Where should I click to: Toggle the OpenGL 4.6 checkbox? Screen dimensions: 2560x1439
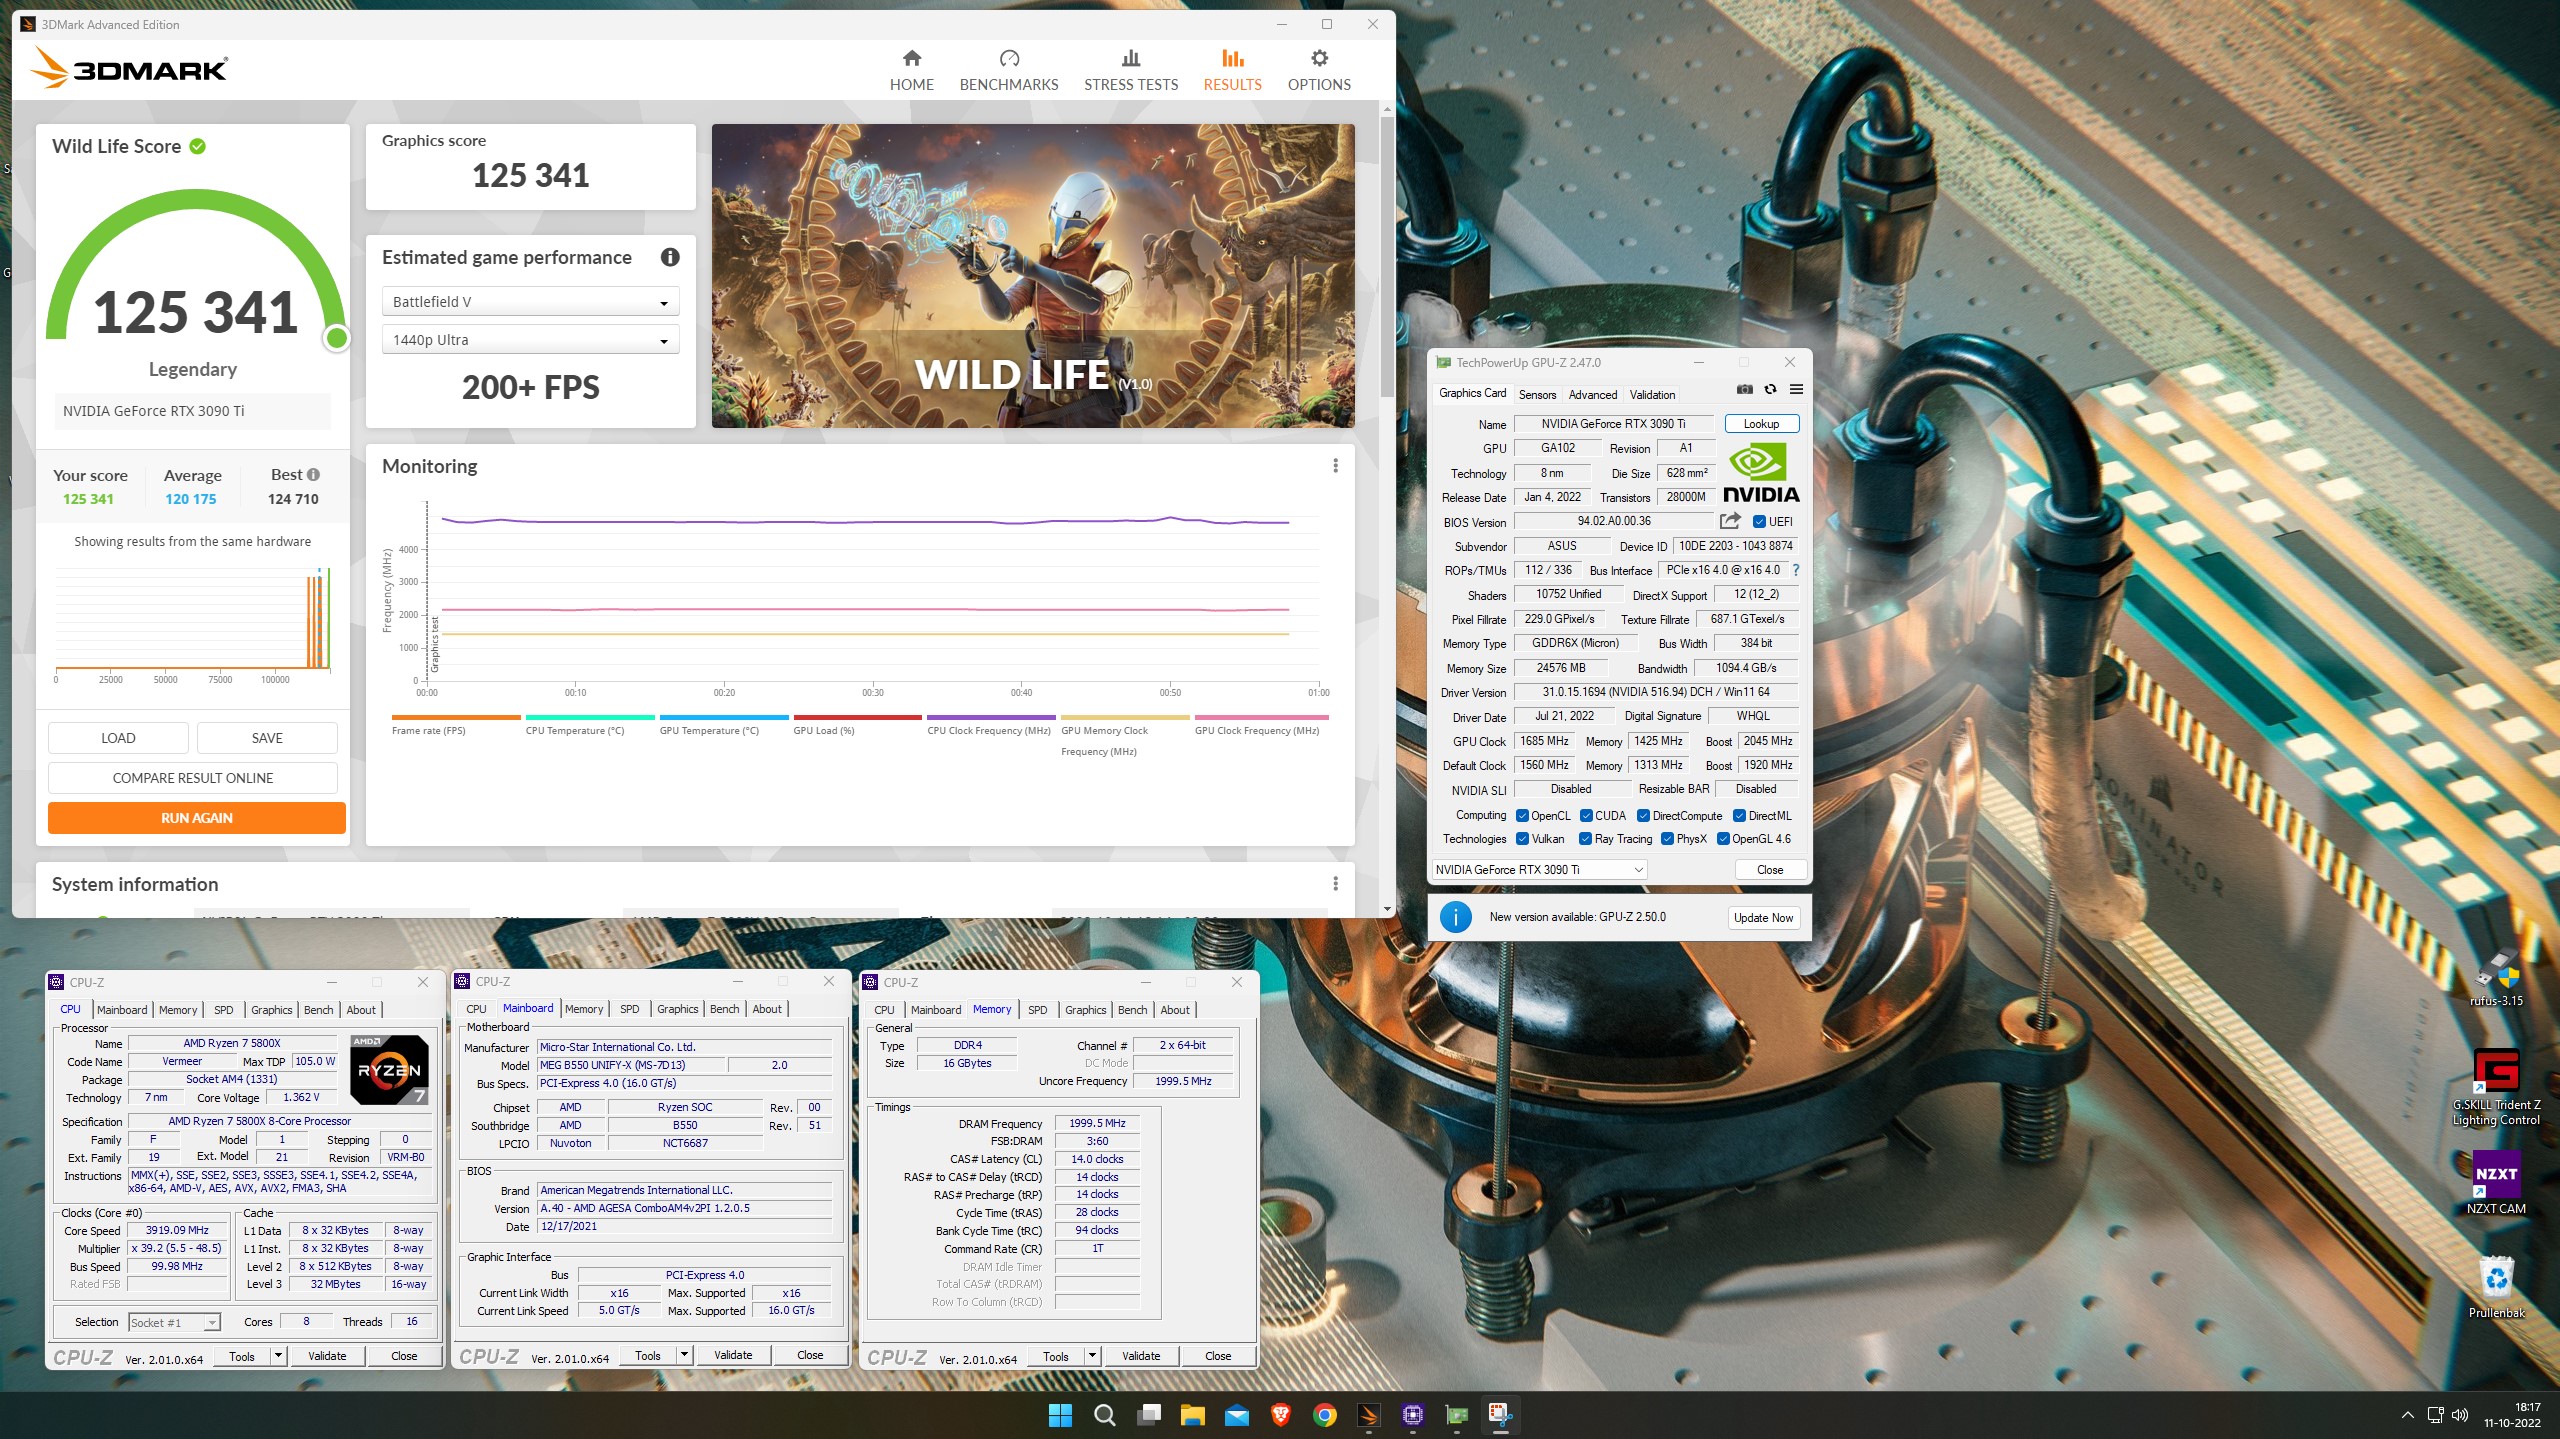click(1723, 838)
